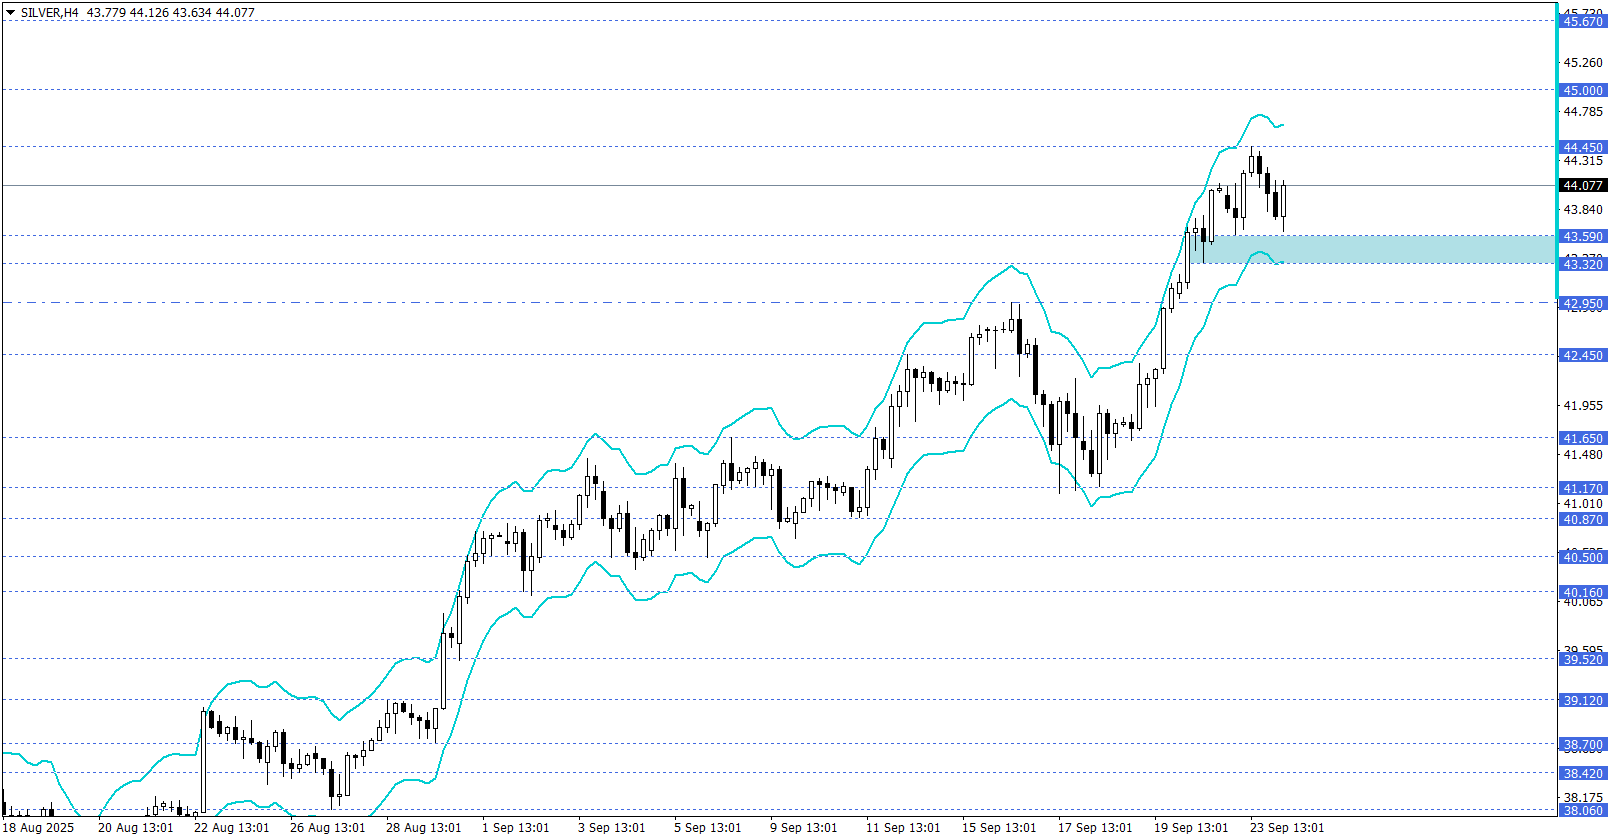Select the 45.670 price level label

click(x=1582, y=21)
